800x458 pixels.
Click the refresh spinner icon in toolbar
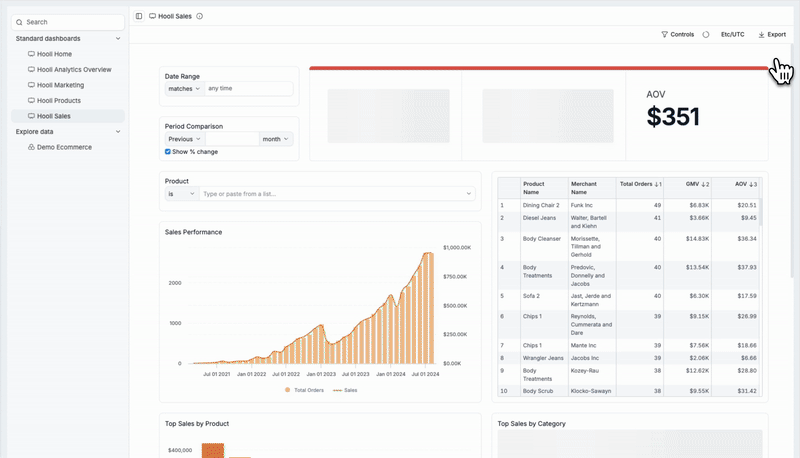coord(706,34)
